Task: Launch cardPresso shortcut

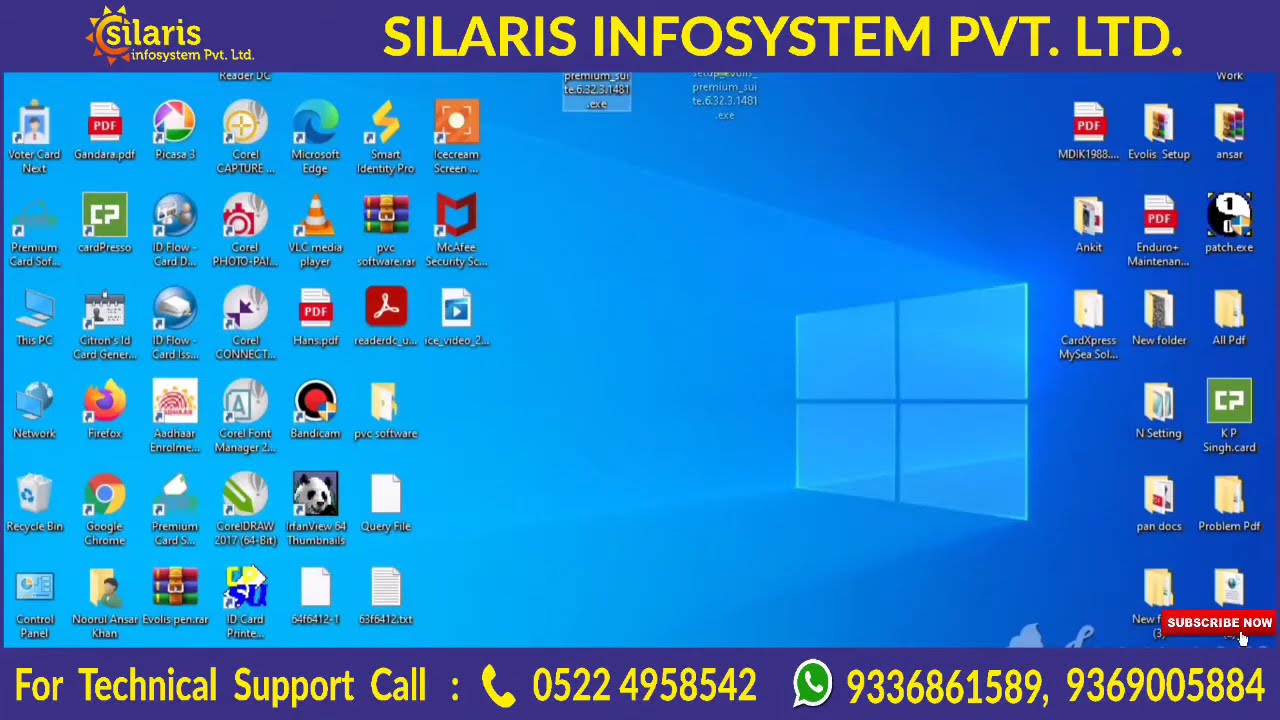Action: point(105,223)
